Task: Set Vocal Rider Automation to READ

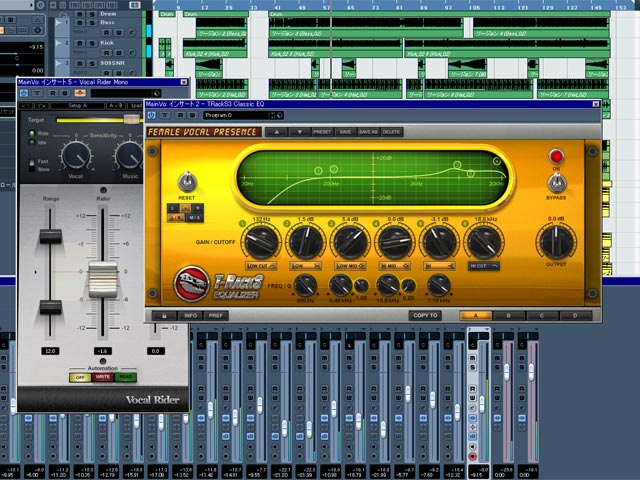Action: point(125,377)
